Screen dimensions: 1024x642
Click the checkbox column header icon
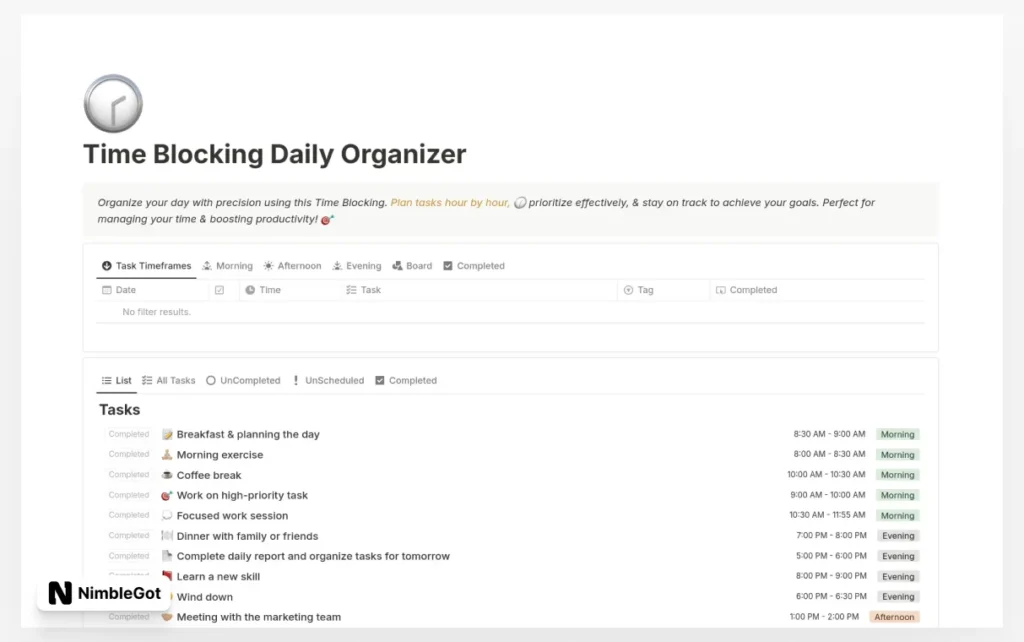pyautogui.click(x=219, y=290)
